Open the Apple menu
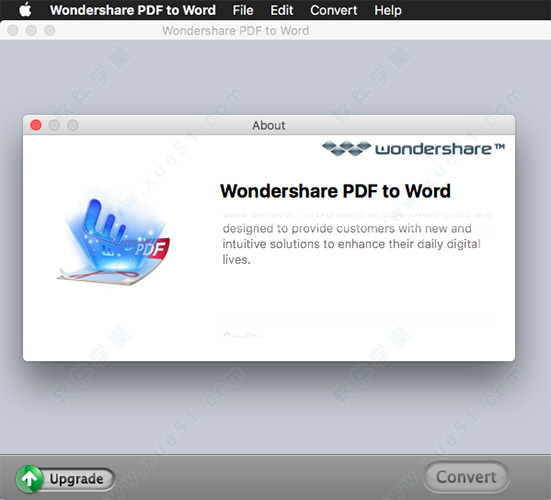551x500 pixels. click(25, 10)
